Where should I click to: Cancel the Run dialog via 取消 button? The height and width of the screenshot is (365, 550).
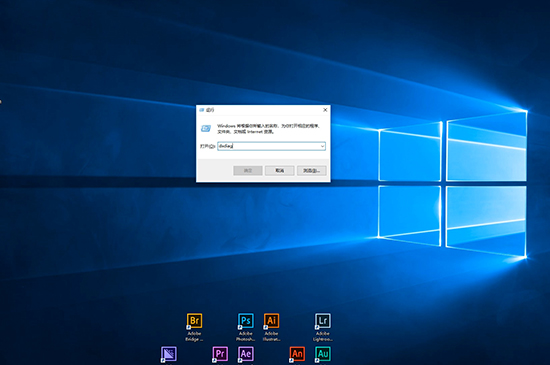280,170
